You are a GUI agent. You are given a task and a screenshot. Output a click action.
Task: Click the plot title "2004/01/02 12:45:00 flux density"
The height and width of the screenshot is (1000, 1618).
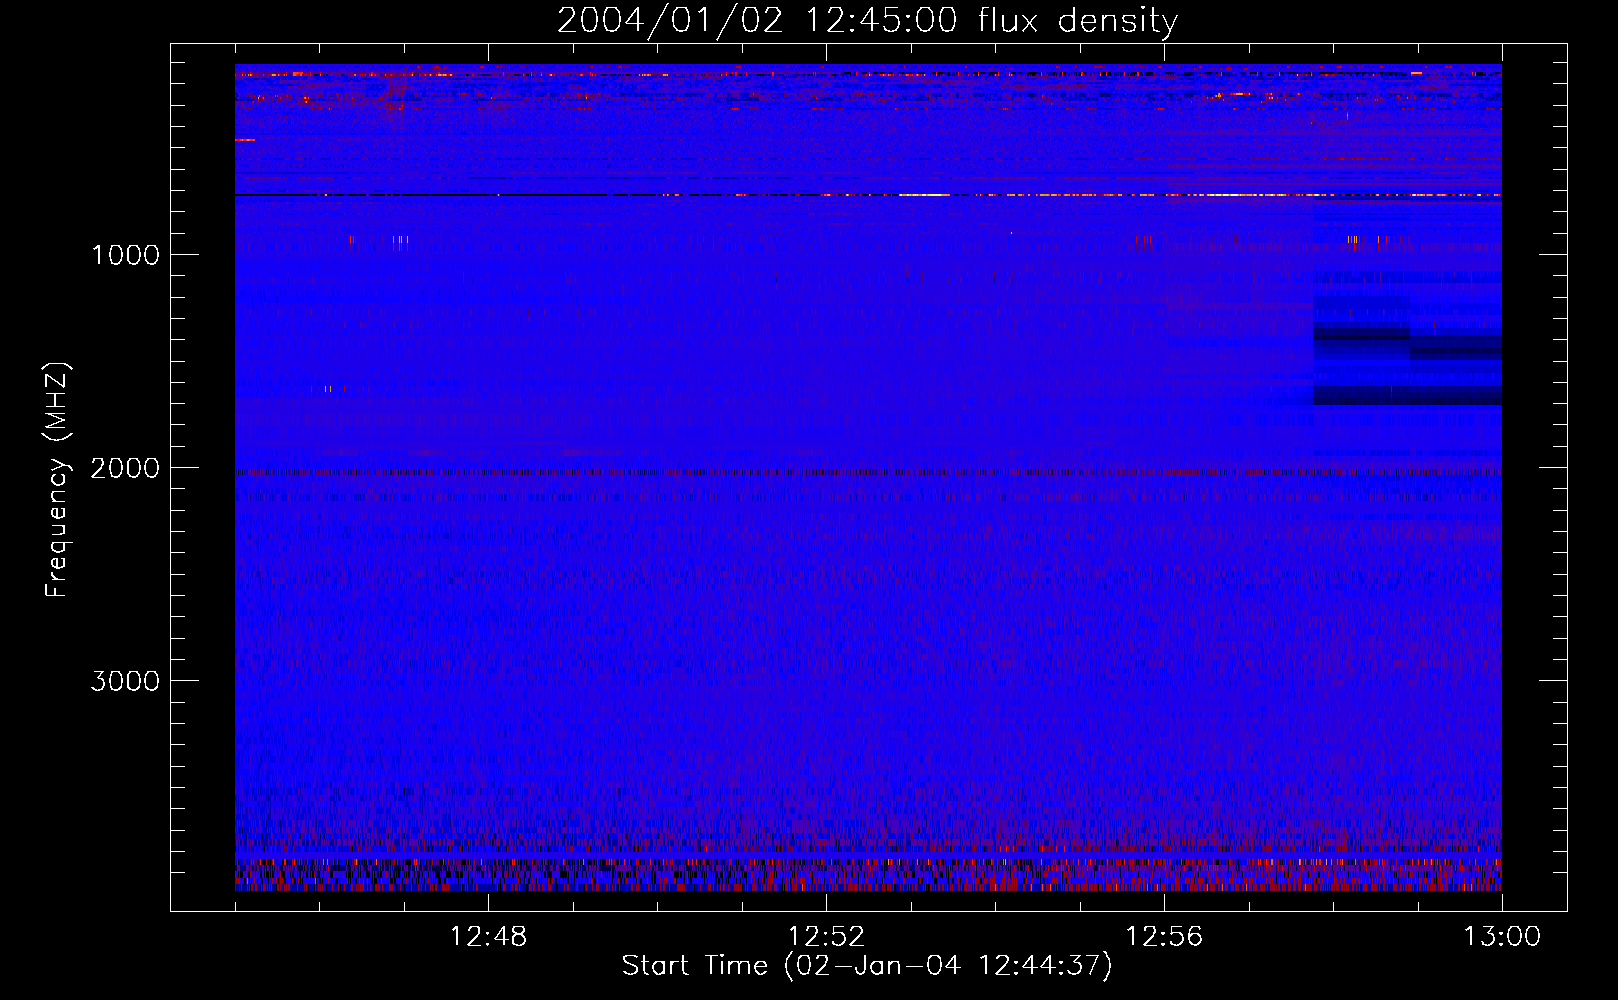pos(867,21)
